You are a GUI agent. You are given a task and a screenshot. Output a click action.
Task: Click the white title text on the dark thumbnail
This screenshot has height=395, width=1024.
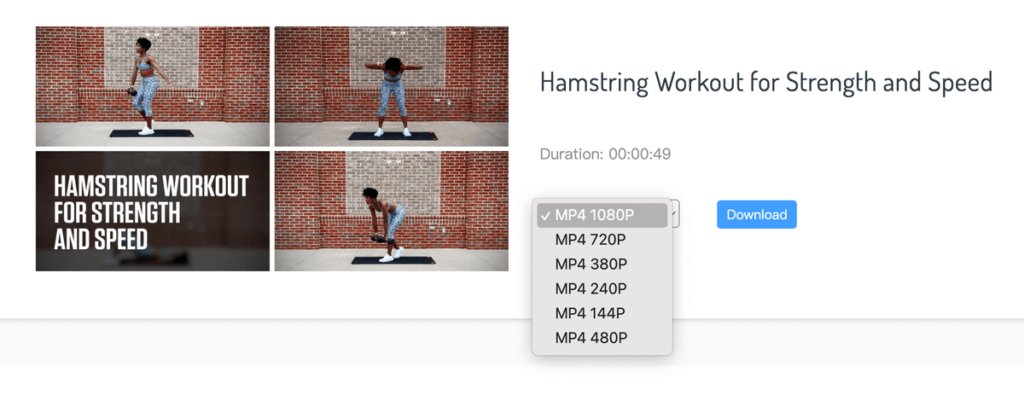click(x=150, y=213)
